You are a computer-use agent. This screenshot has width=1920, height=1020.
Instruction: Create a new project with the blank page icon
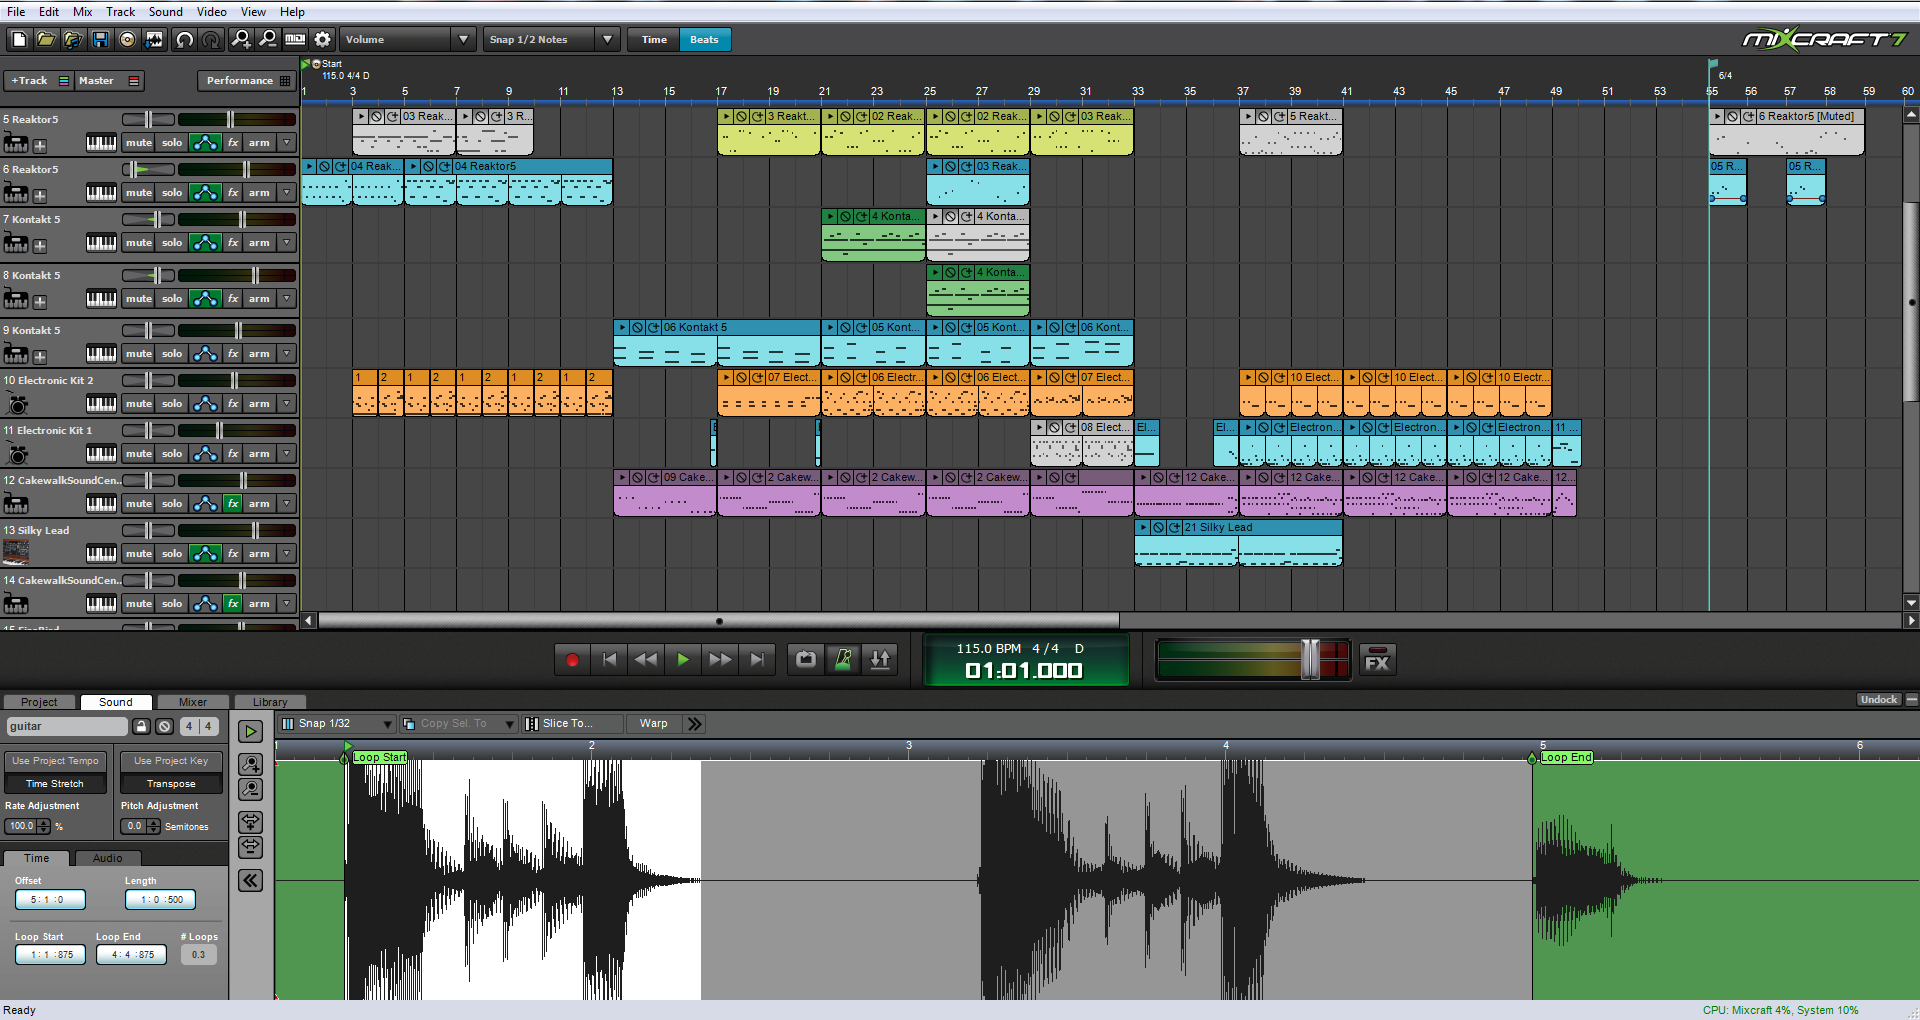pyautogui.click(x=18, y=39)
